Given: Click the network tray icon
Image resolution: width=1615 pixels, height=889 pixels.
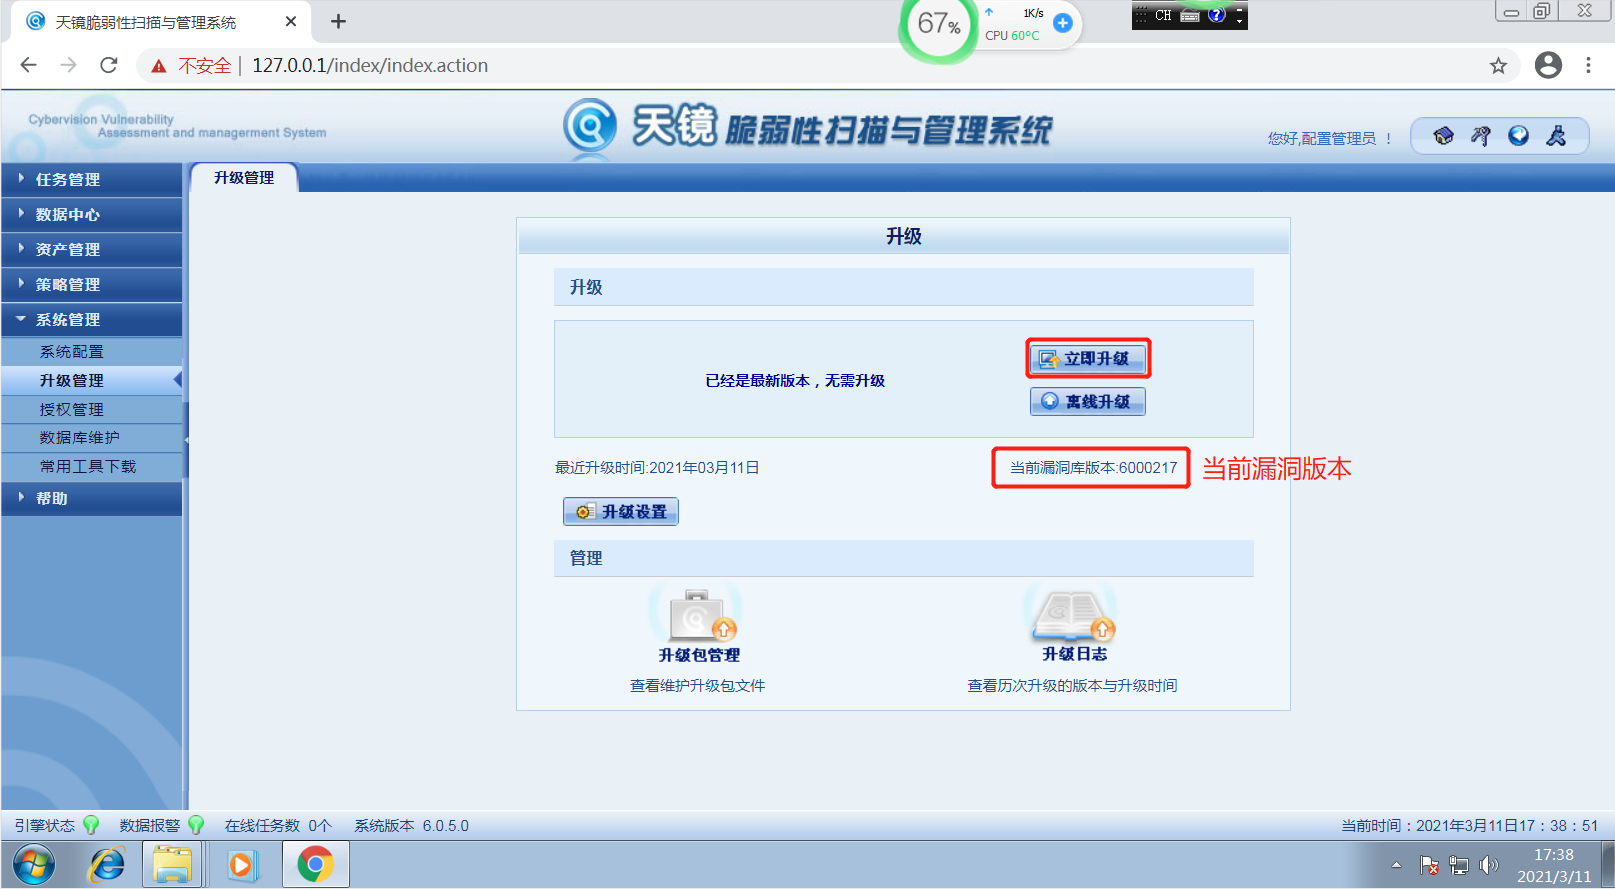Looking at the screenshot, I should [1459, 865].
